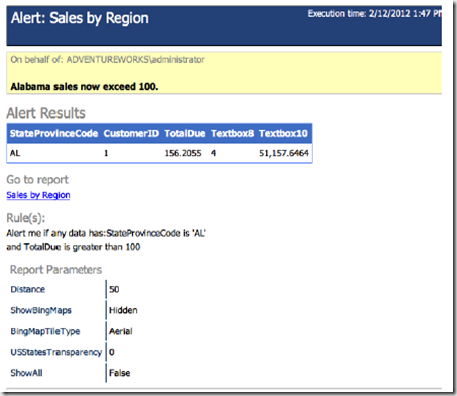Click the USStatesTransparency parameter label

56,352
